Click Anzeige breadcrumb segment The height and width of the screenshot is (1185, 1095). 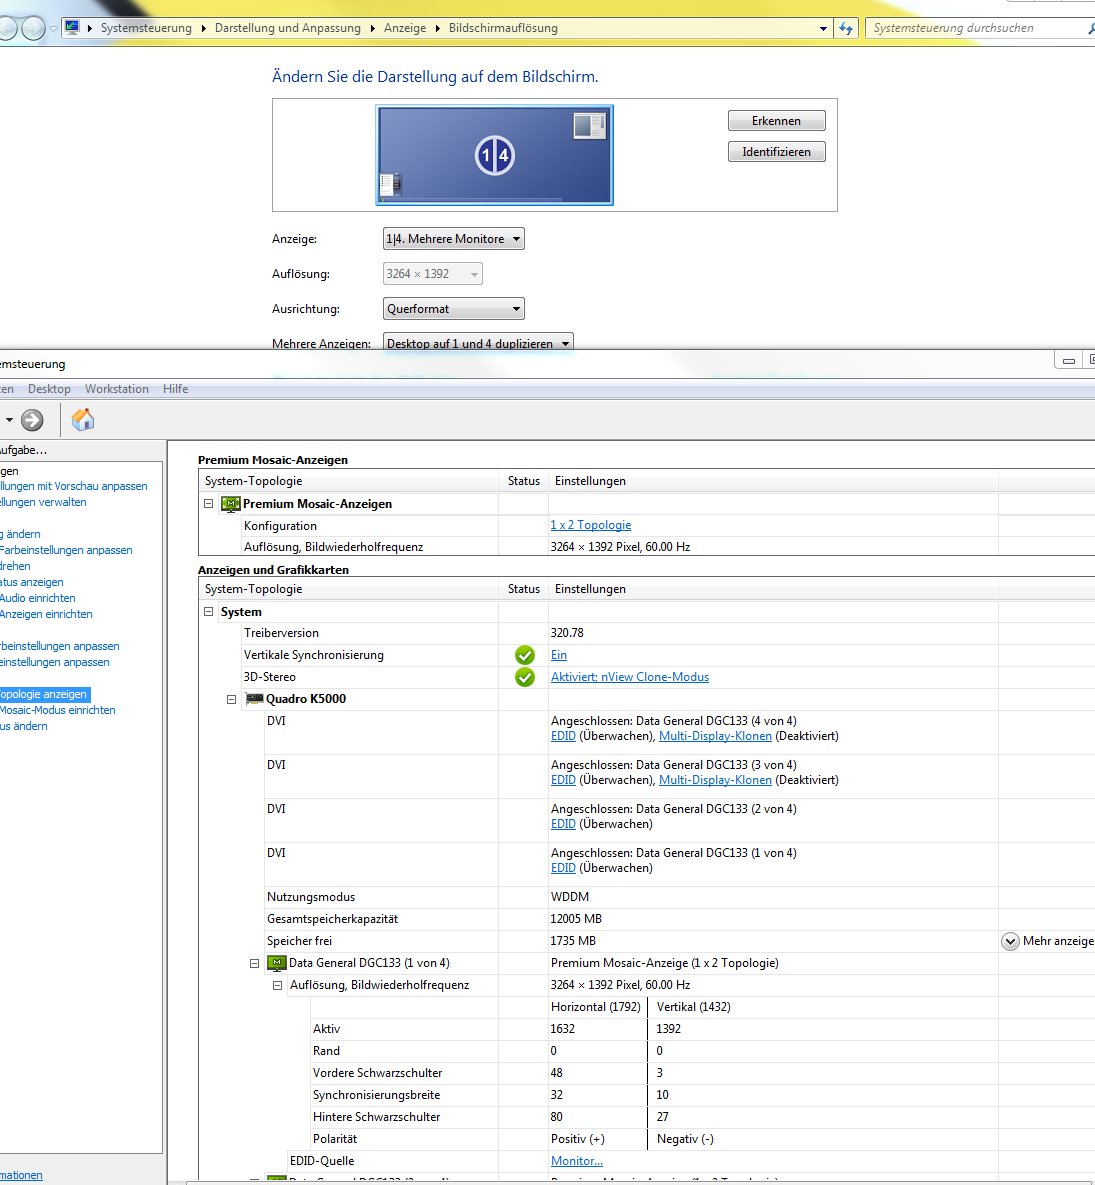pos(405,28)
